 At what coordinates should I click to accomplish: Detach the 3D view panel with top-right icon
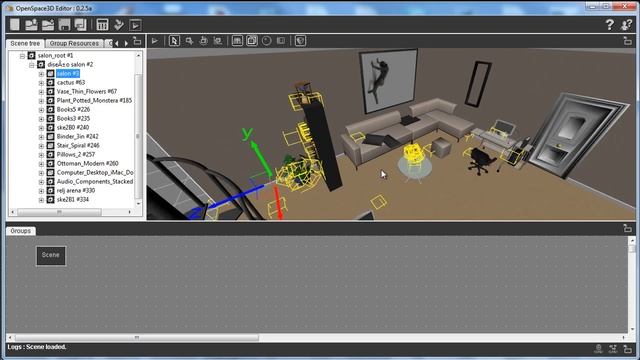(x=627, y=41)
